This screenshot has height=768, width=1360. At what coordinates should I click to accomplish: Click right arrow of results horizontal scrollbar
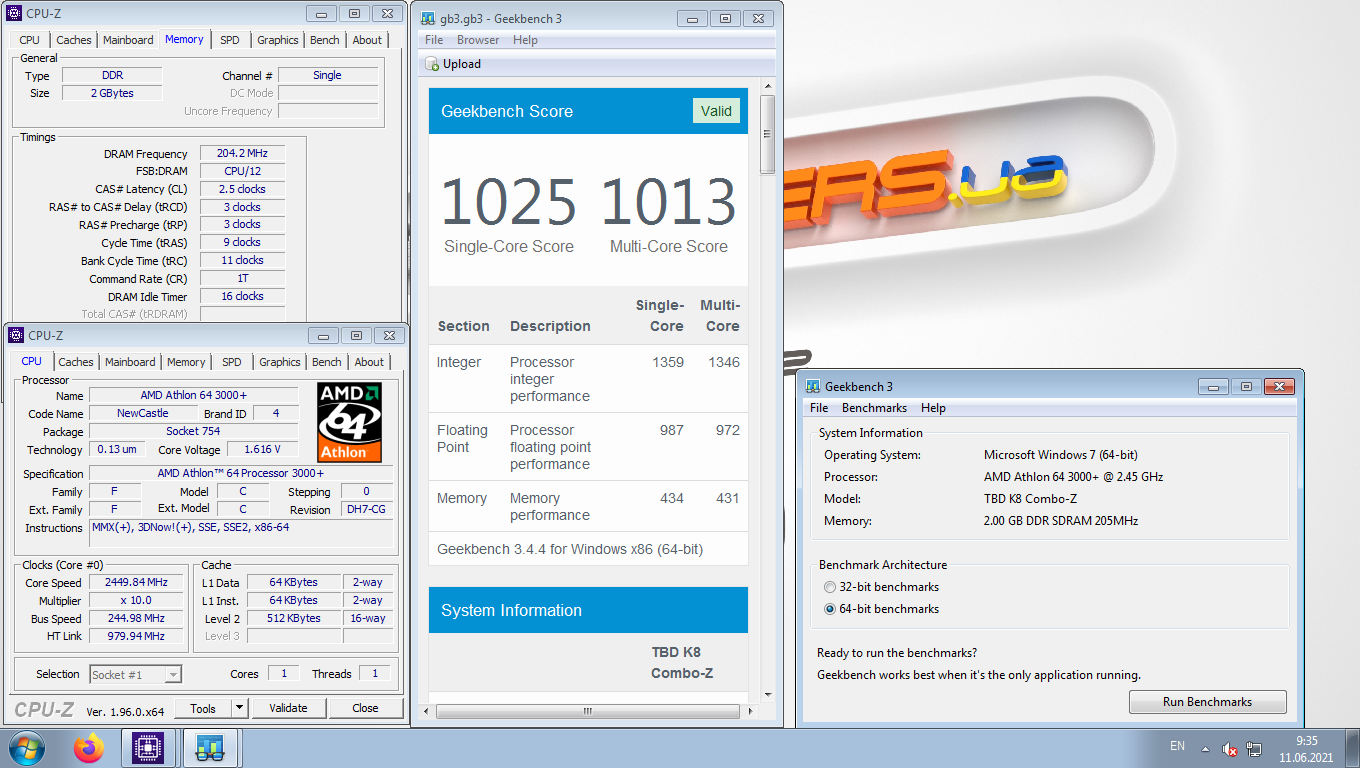[x=753, y=712]
